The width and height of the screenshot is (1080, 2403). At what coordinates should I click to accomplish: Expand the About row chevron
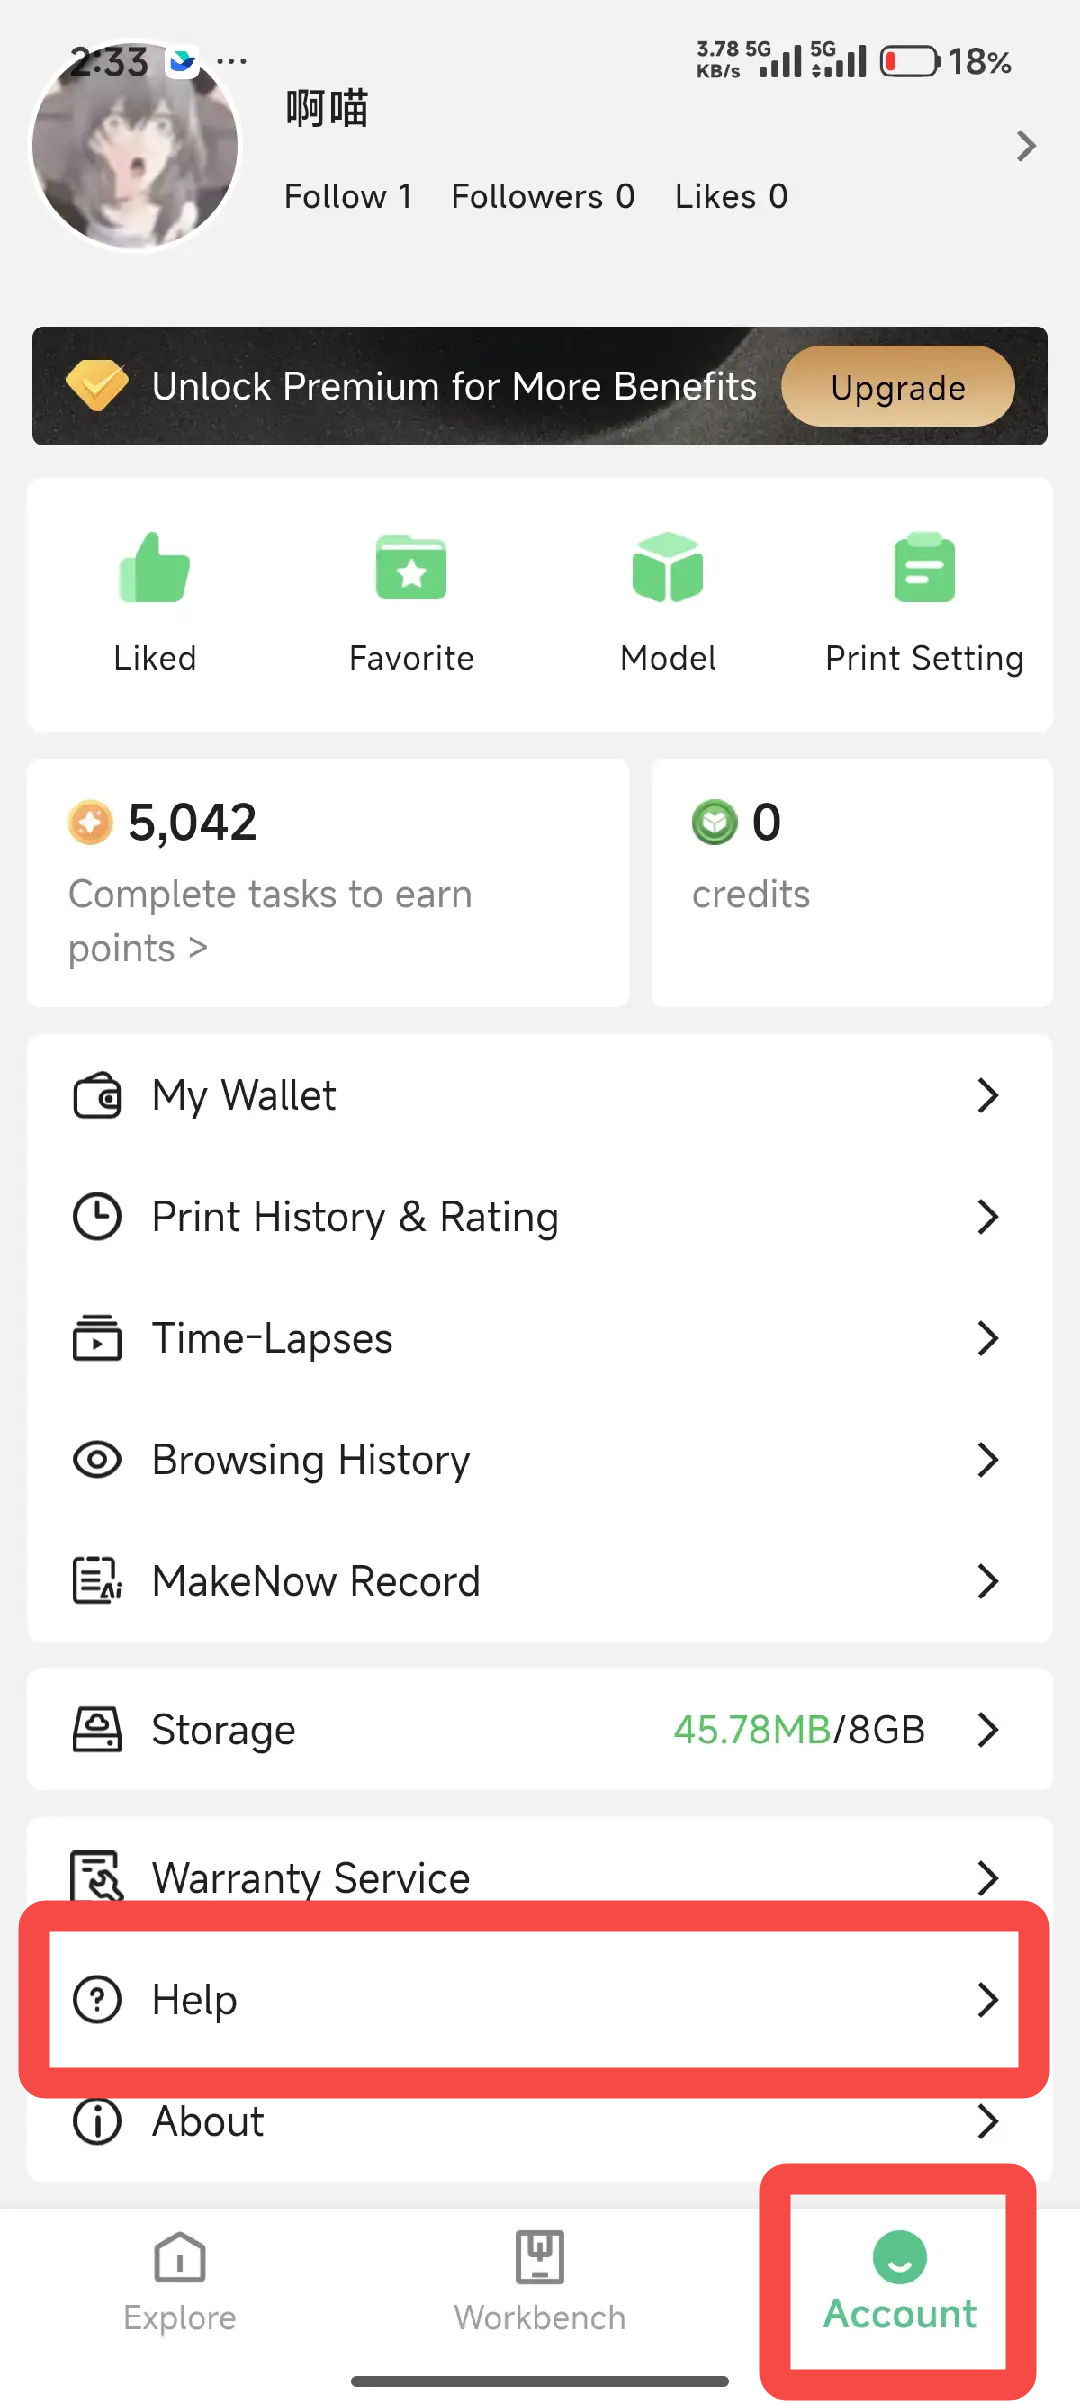coord(987,2121)
